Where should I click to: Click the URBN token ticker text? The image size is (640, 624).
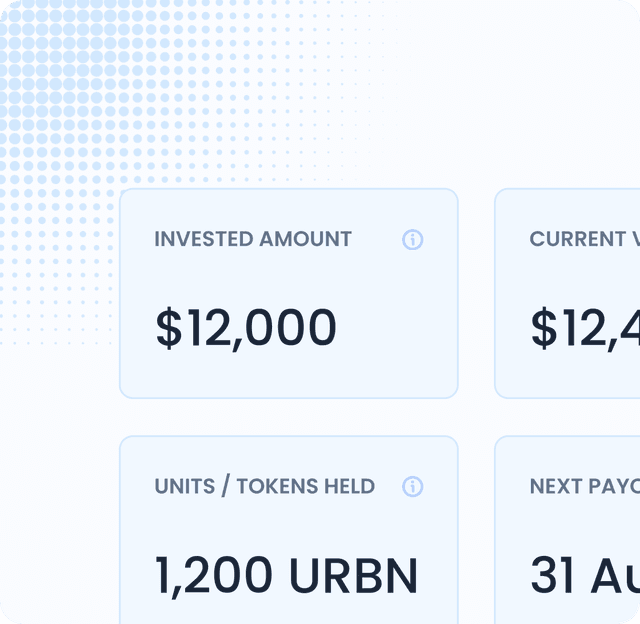point(354,575)
